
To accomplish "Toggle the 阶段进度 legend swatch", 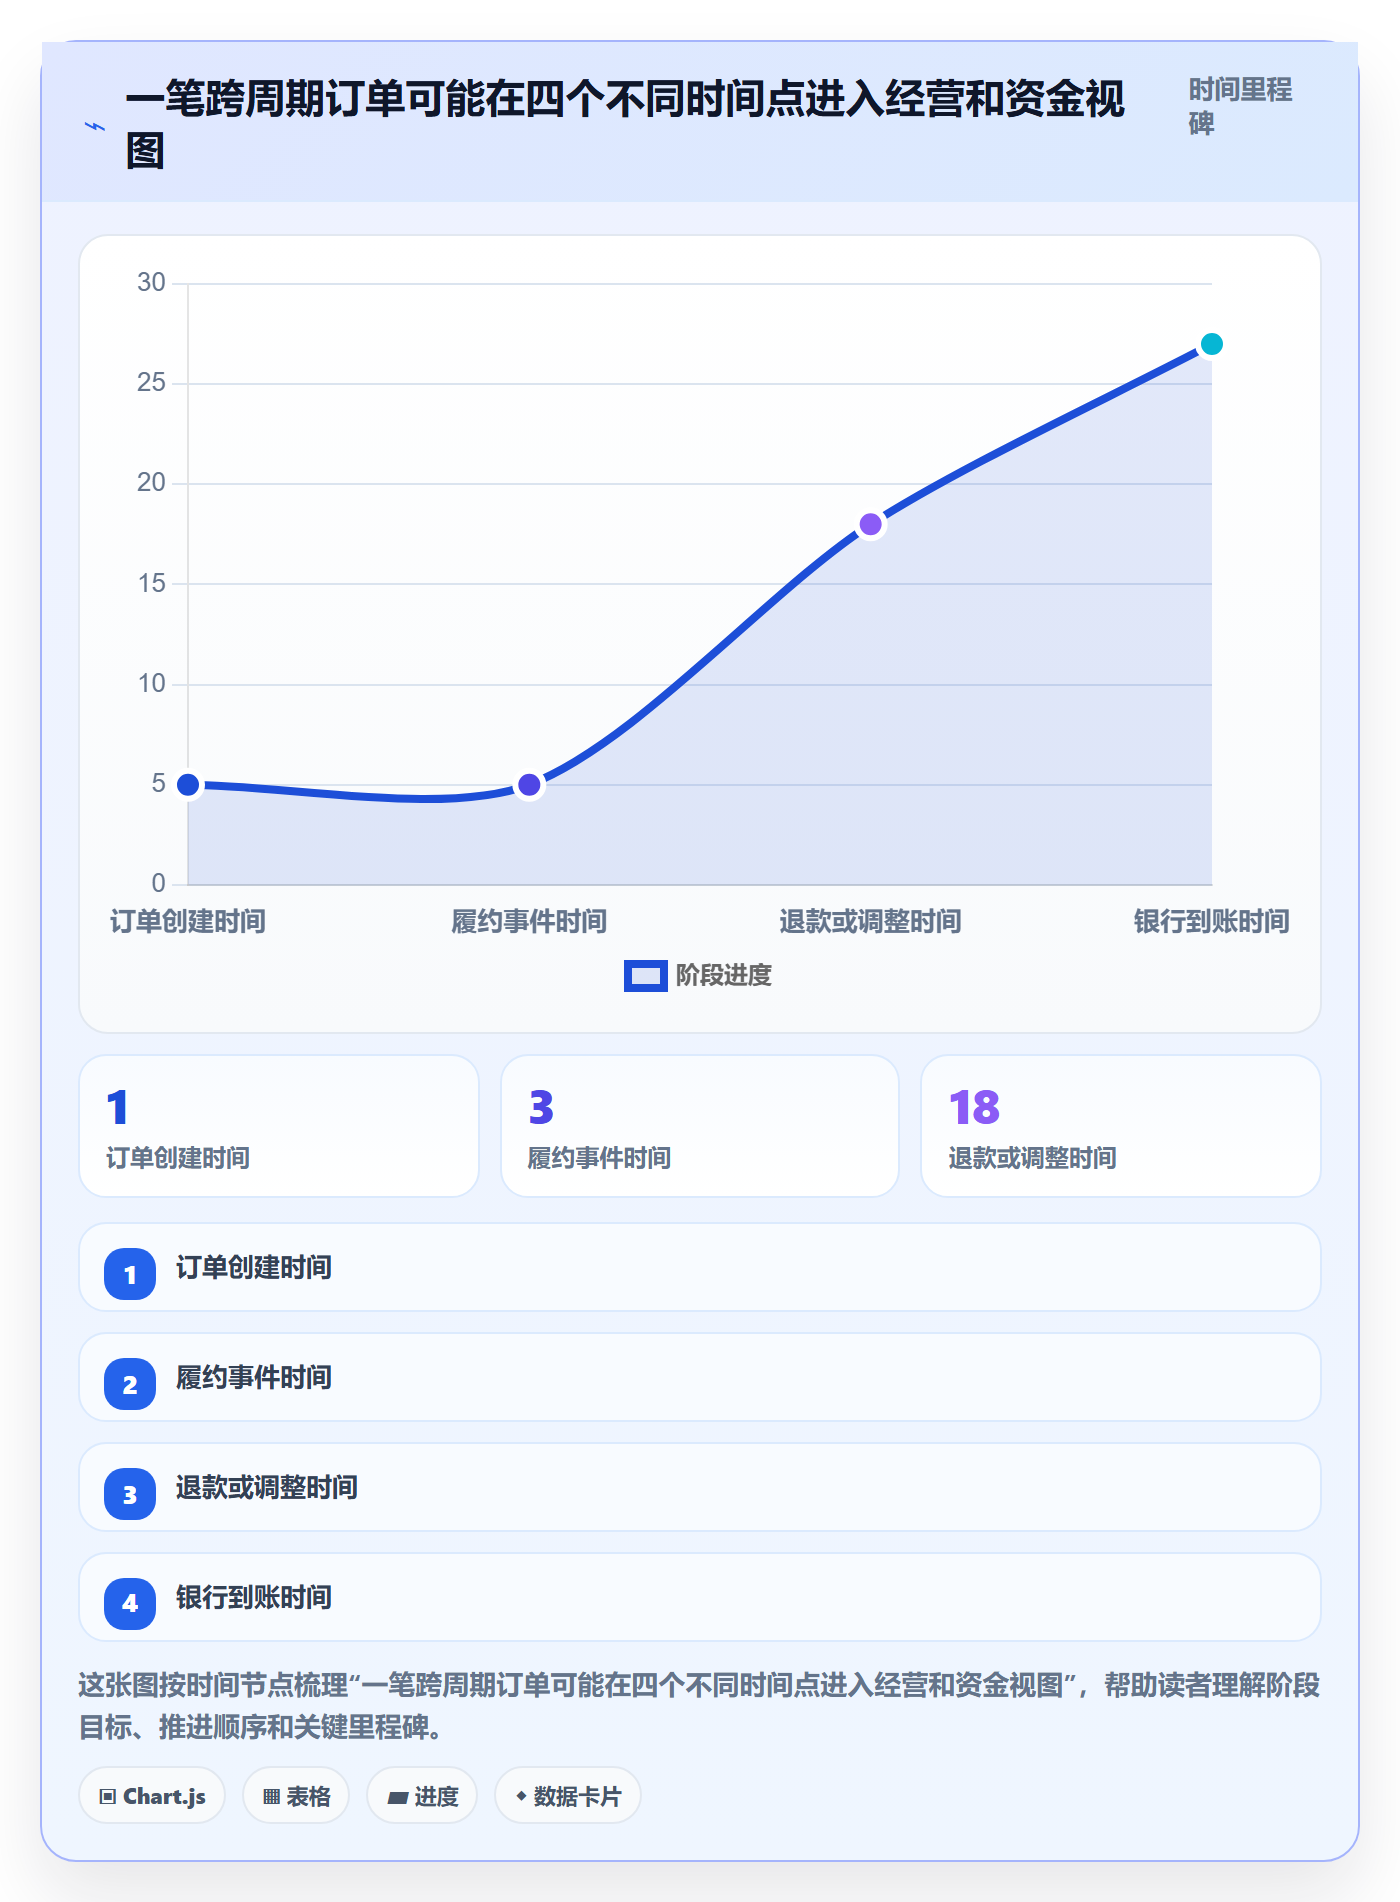I will click(x=645, y=975).
